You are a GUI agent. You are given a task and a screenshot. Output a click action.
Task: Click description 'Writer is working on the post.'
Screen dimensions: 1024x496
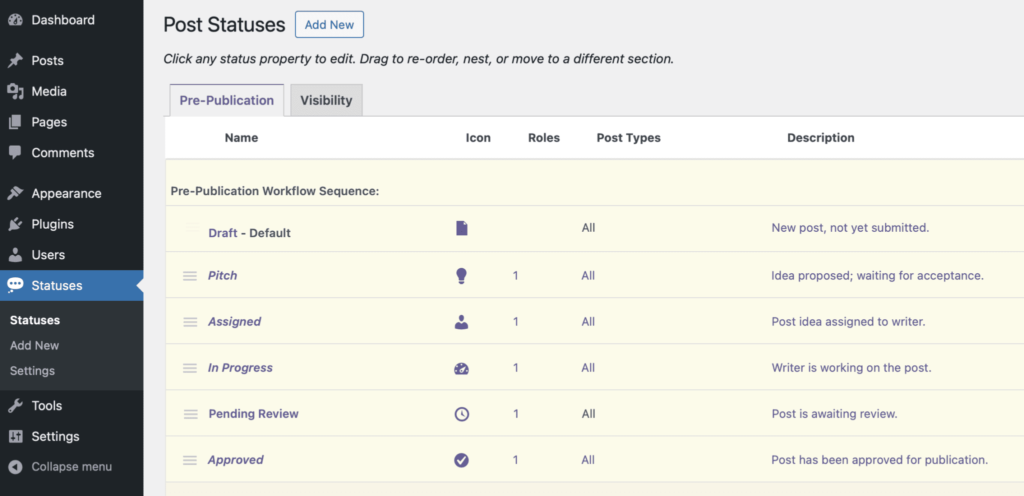coord(852,368)
